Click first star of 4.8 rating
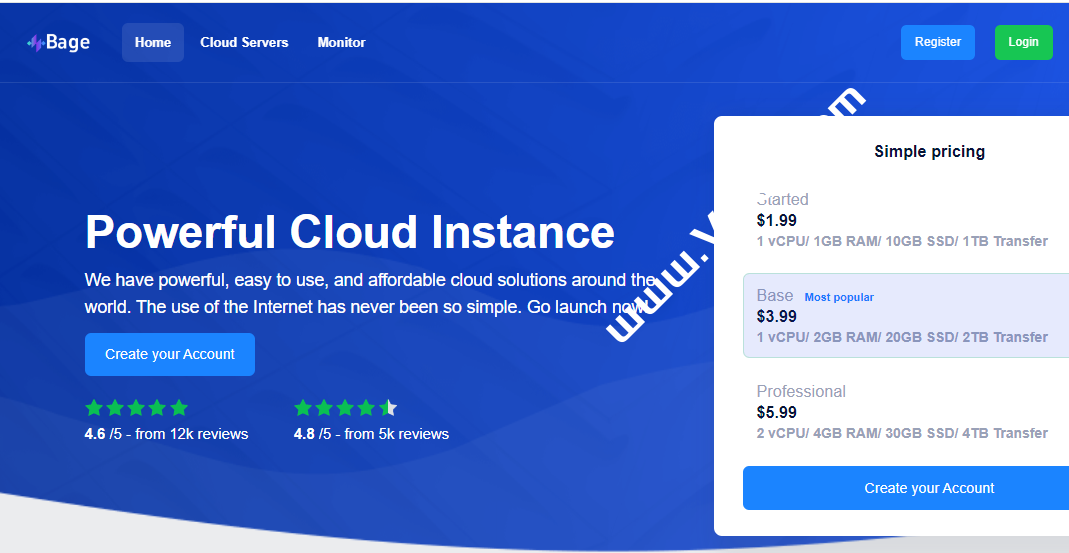This screenshot has width=1069, height=553. 303,408
